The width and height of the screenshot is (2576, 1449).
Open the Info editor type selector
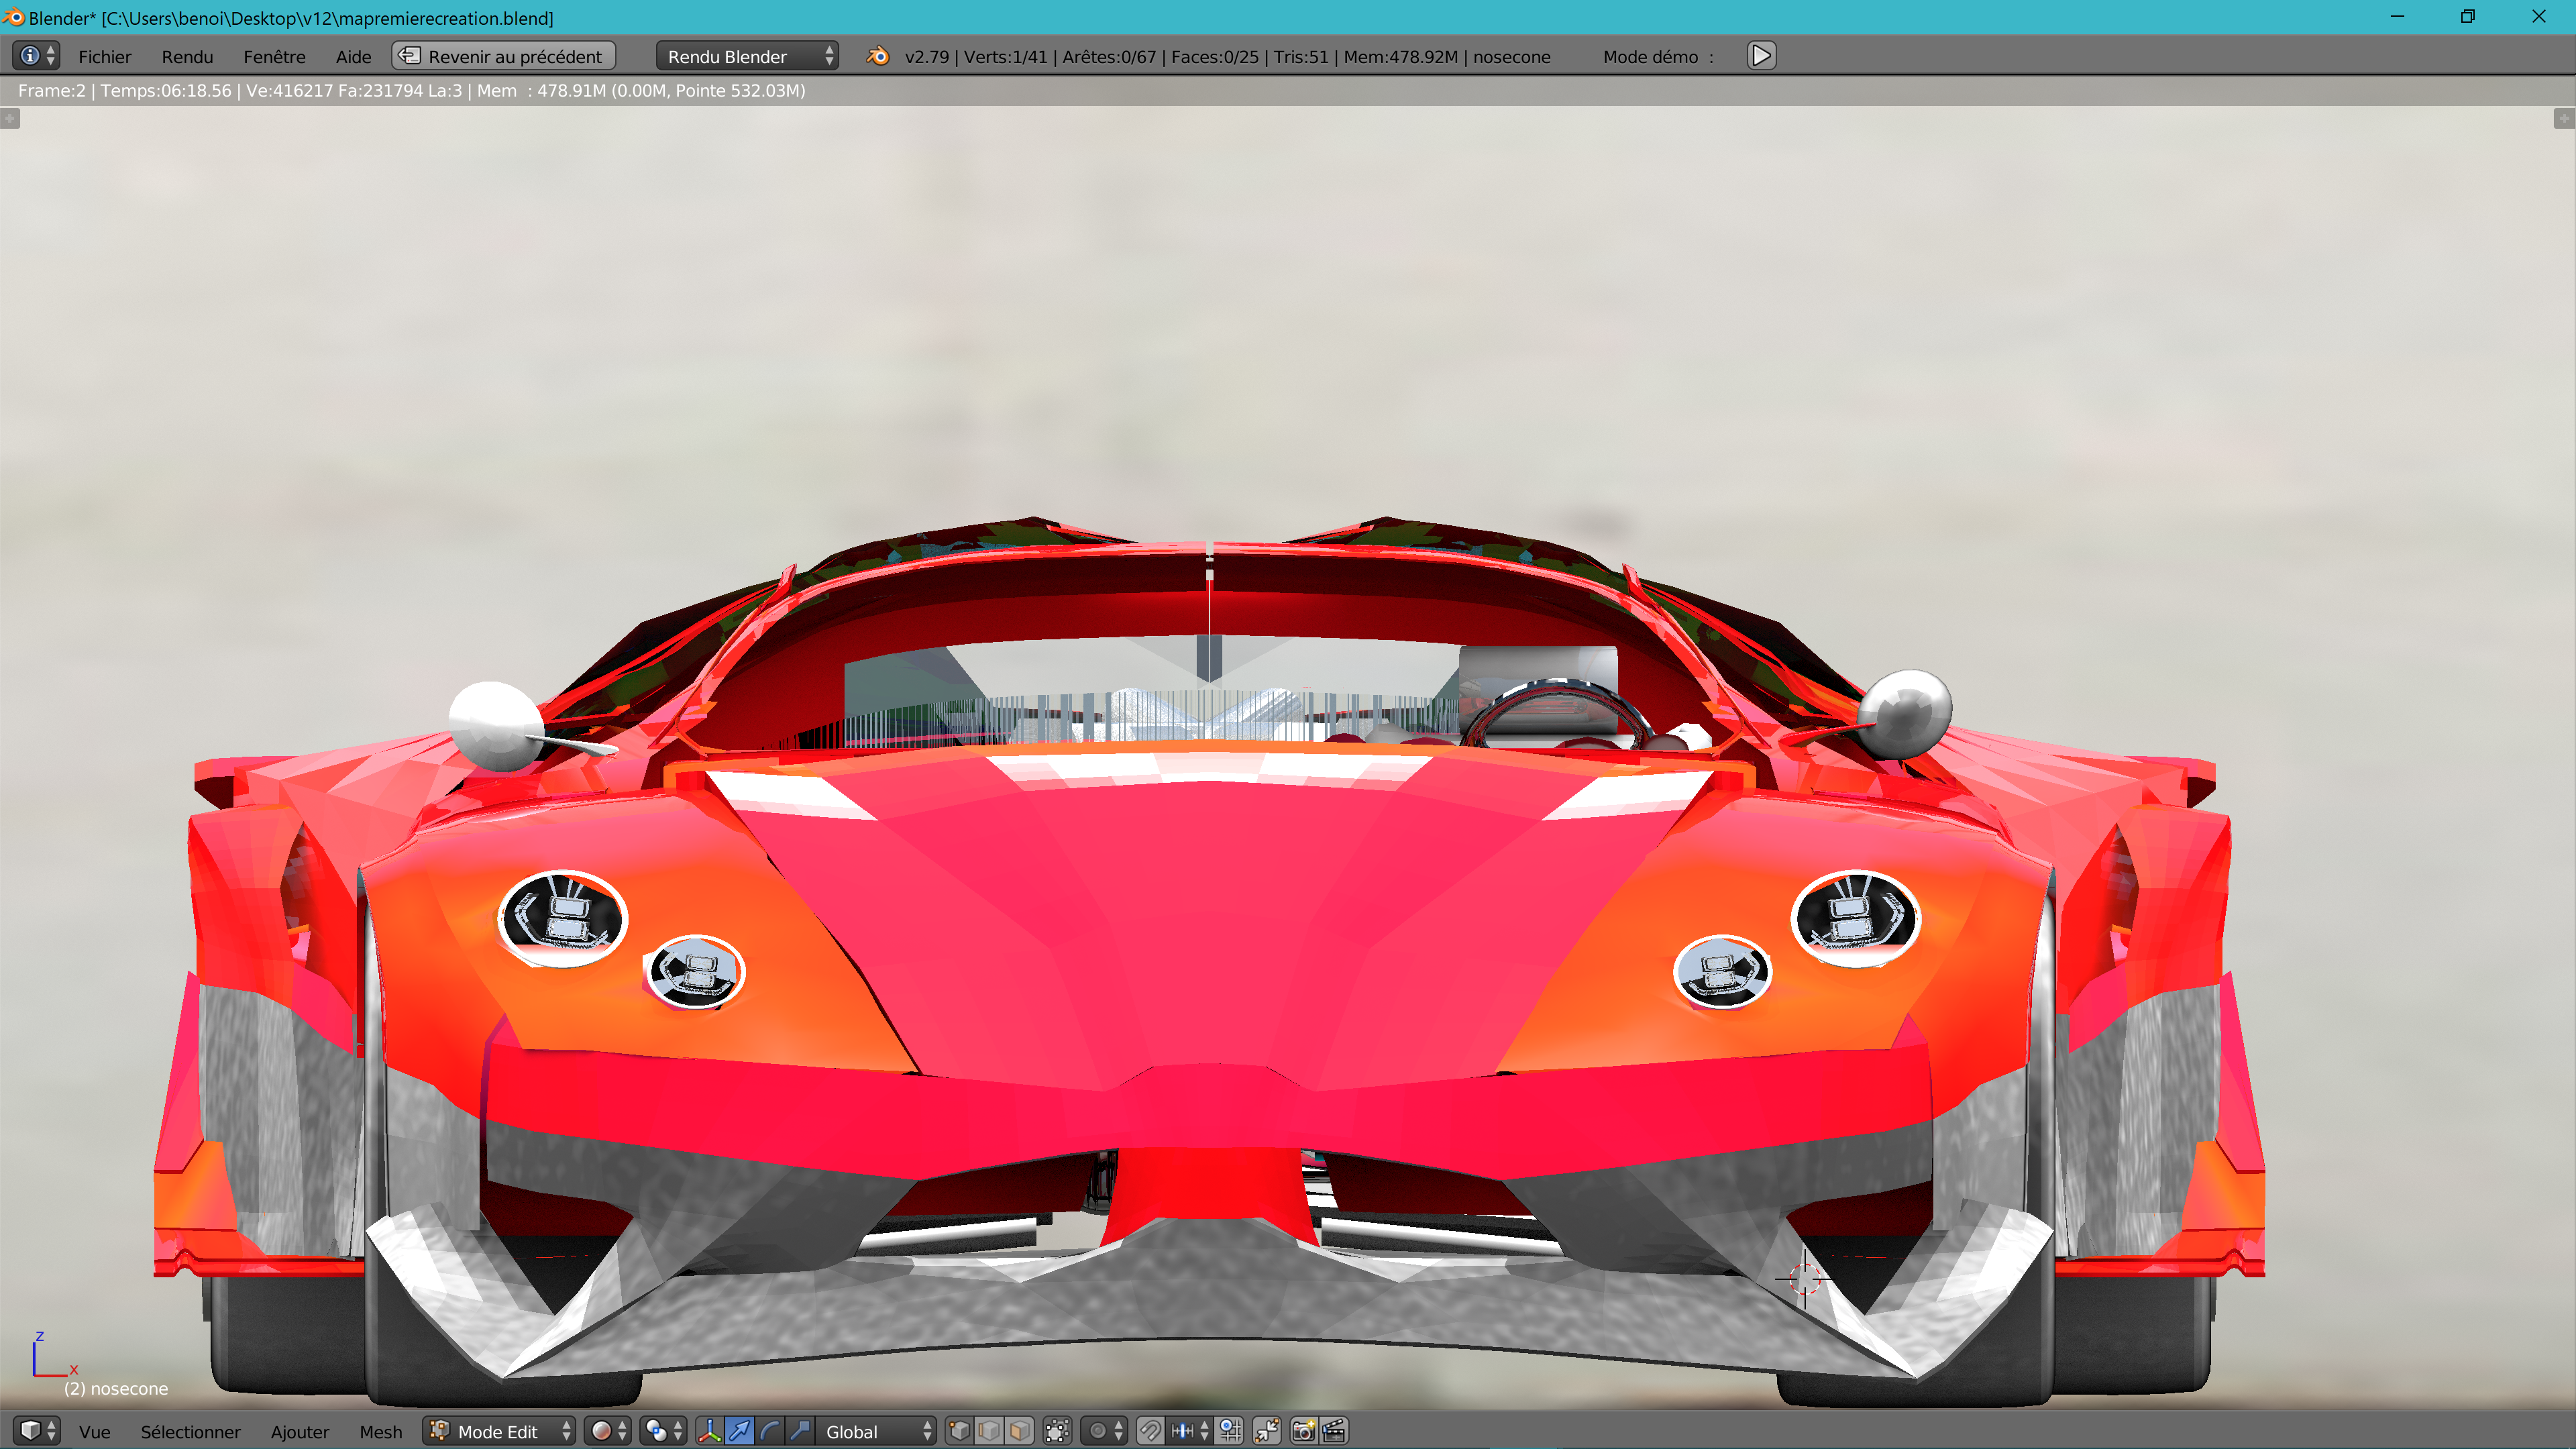(37, 56)
